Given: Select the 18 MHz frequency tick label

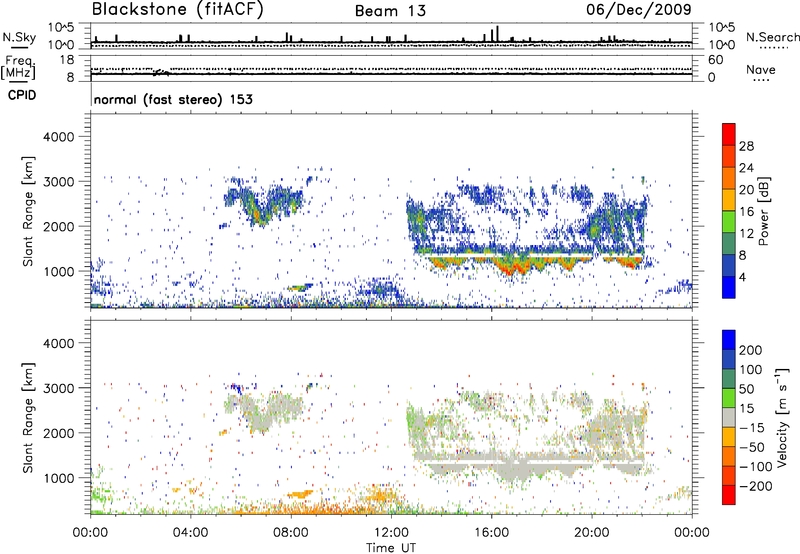Looking at the screenshot, I should click(x=67, y=60).
